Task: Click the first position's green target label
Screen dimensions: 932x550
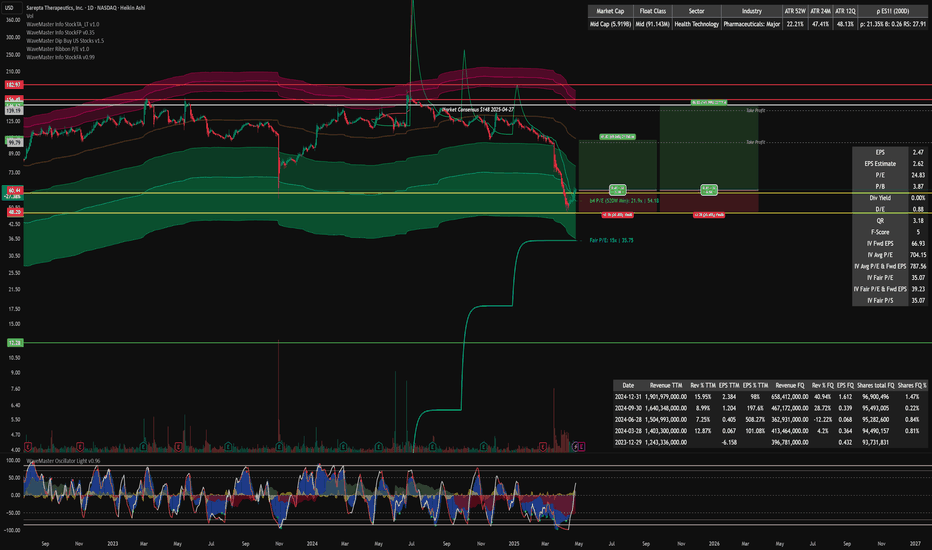Action: [618, 137]
